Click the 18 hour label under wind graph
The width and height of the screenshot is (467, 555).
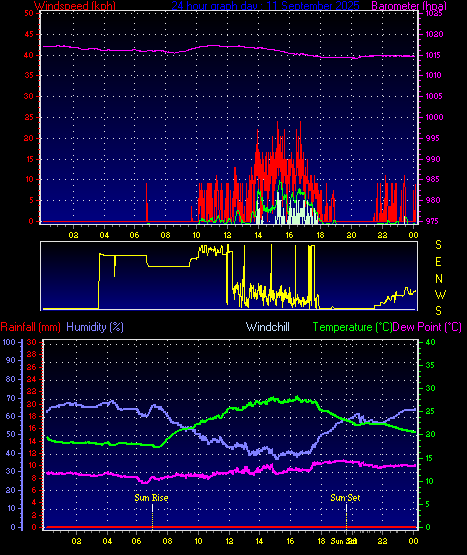(320, 235)
